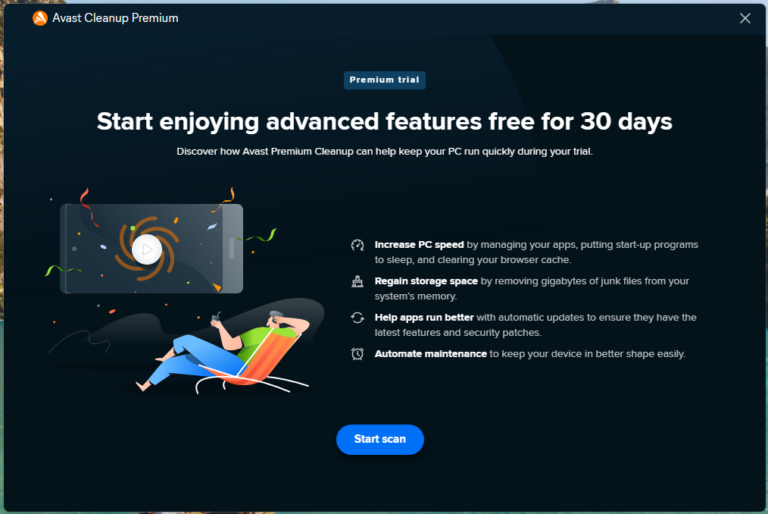The width and height of the screenshot is (768, 514).
Task: Click the 'Start enjoying advanced features' headline
Action: (384, 122)
